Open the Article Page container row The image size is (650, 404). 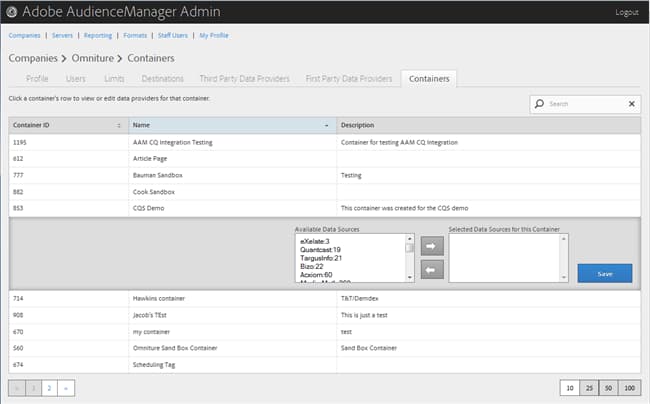(x=325, y=159)
